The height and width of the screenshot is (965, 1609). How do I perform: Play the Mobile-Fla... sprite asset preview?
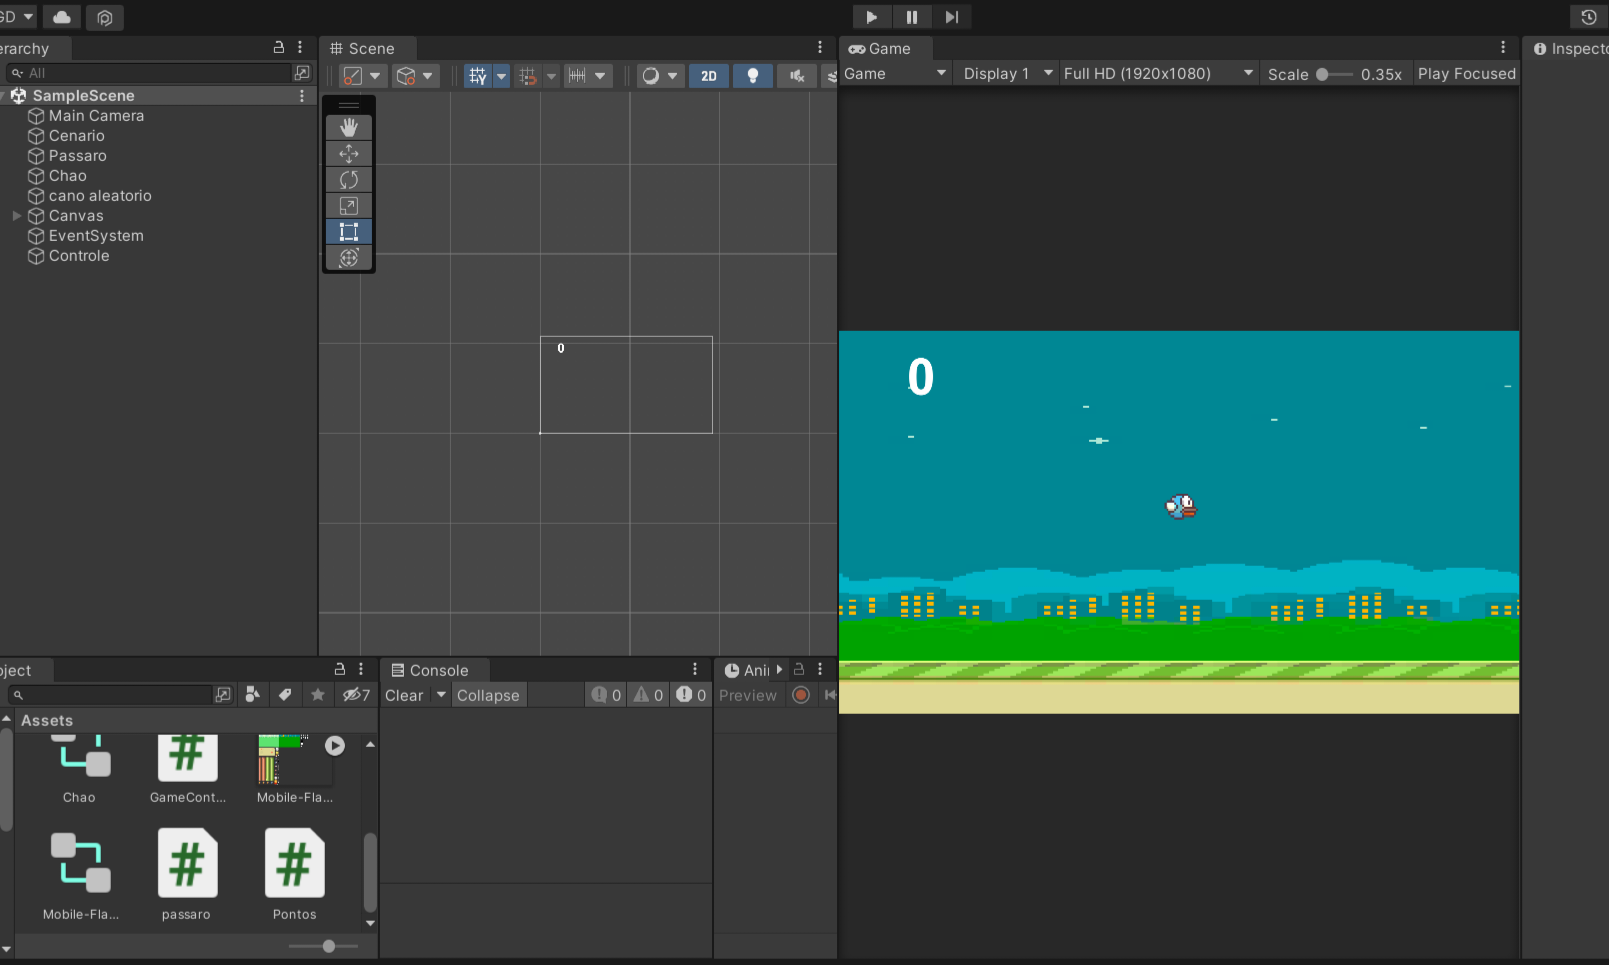tap(335, 746)
